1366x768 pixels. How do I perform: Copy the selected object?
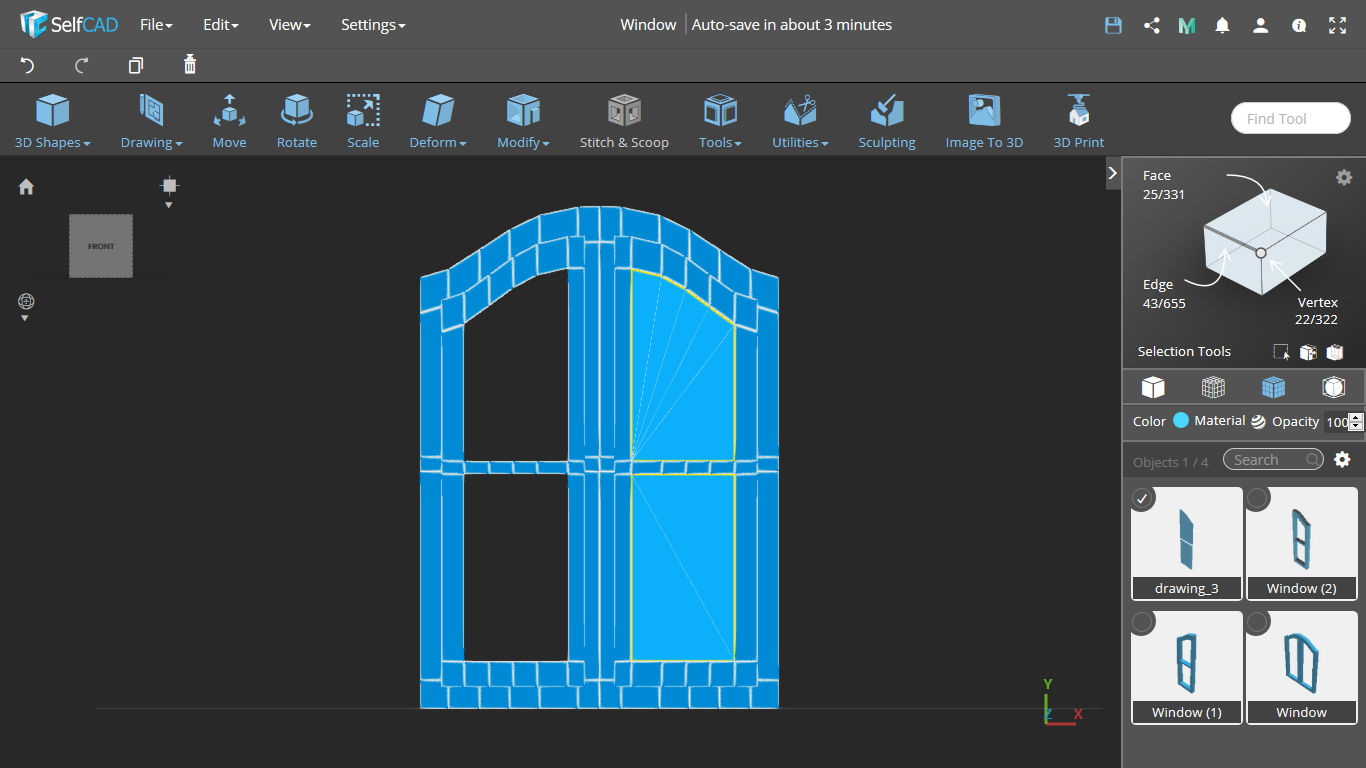(x=136, y=65)
